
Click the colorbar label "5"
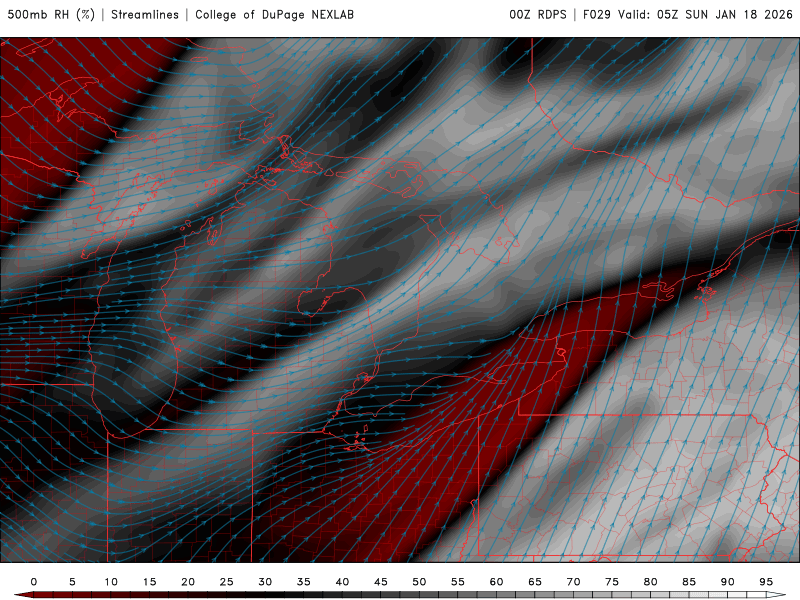pyautogui.click(x=72, y=582)
